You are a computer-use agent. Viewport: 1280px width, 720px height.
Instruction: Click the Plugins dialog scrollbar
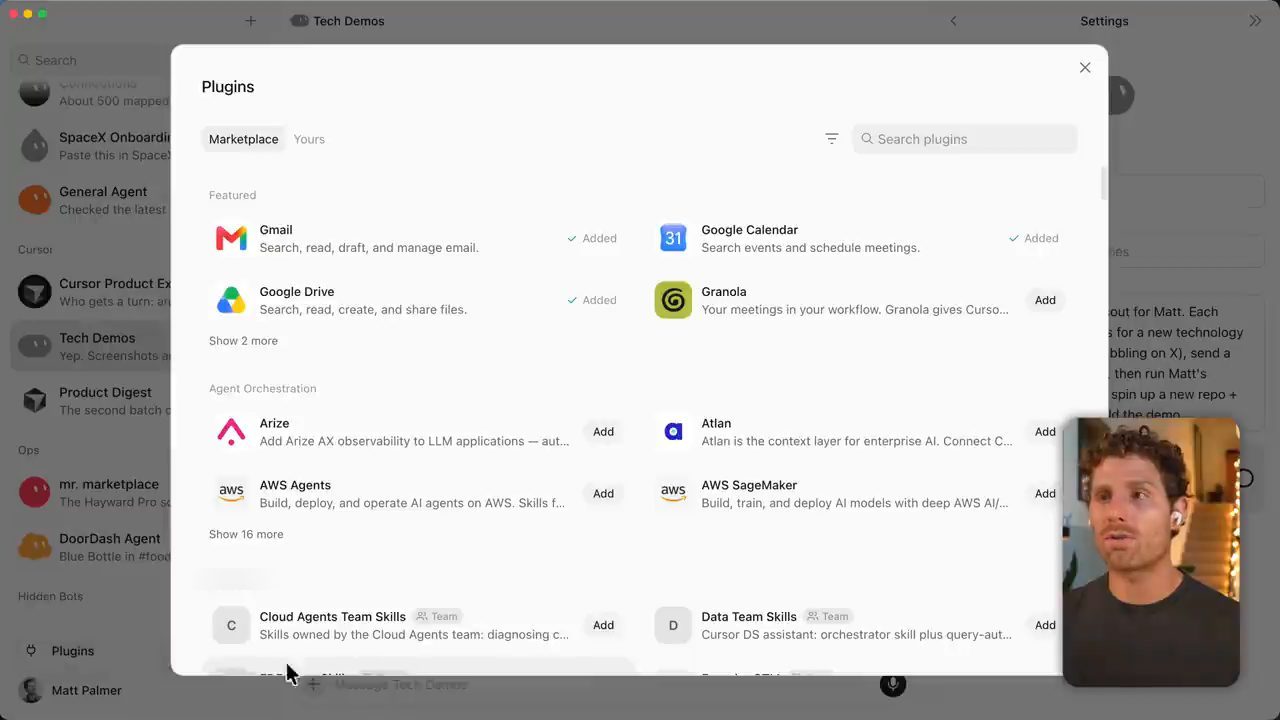tap(1104, 185)
